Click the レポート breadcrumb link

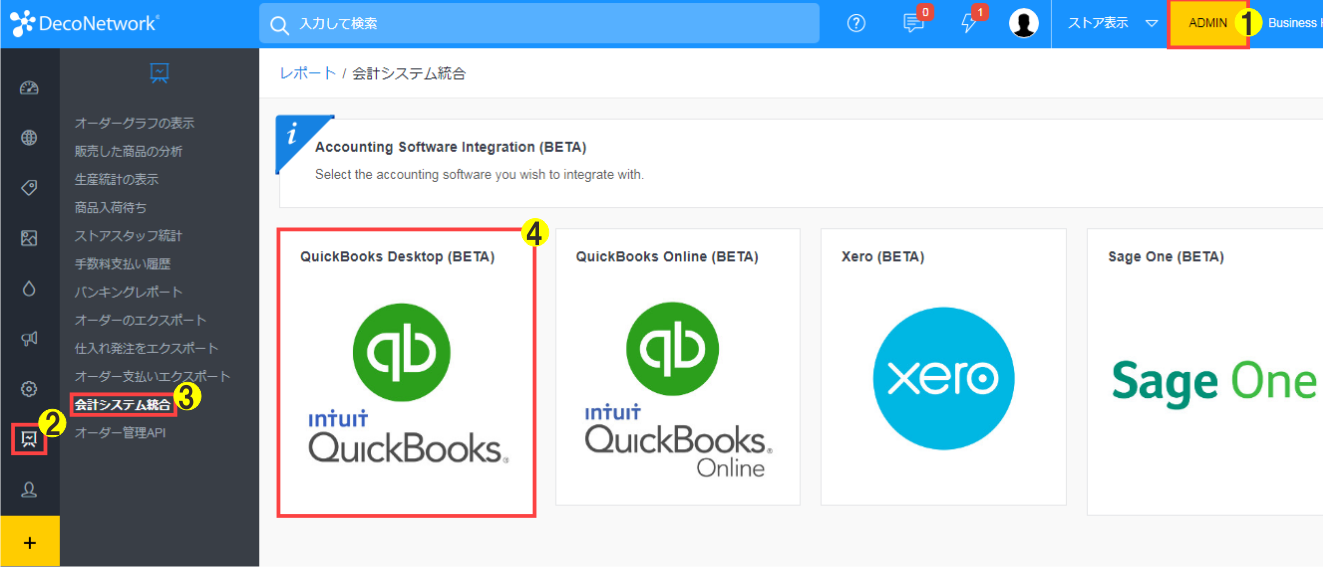click(307, 73)
